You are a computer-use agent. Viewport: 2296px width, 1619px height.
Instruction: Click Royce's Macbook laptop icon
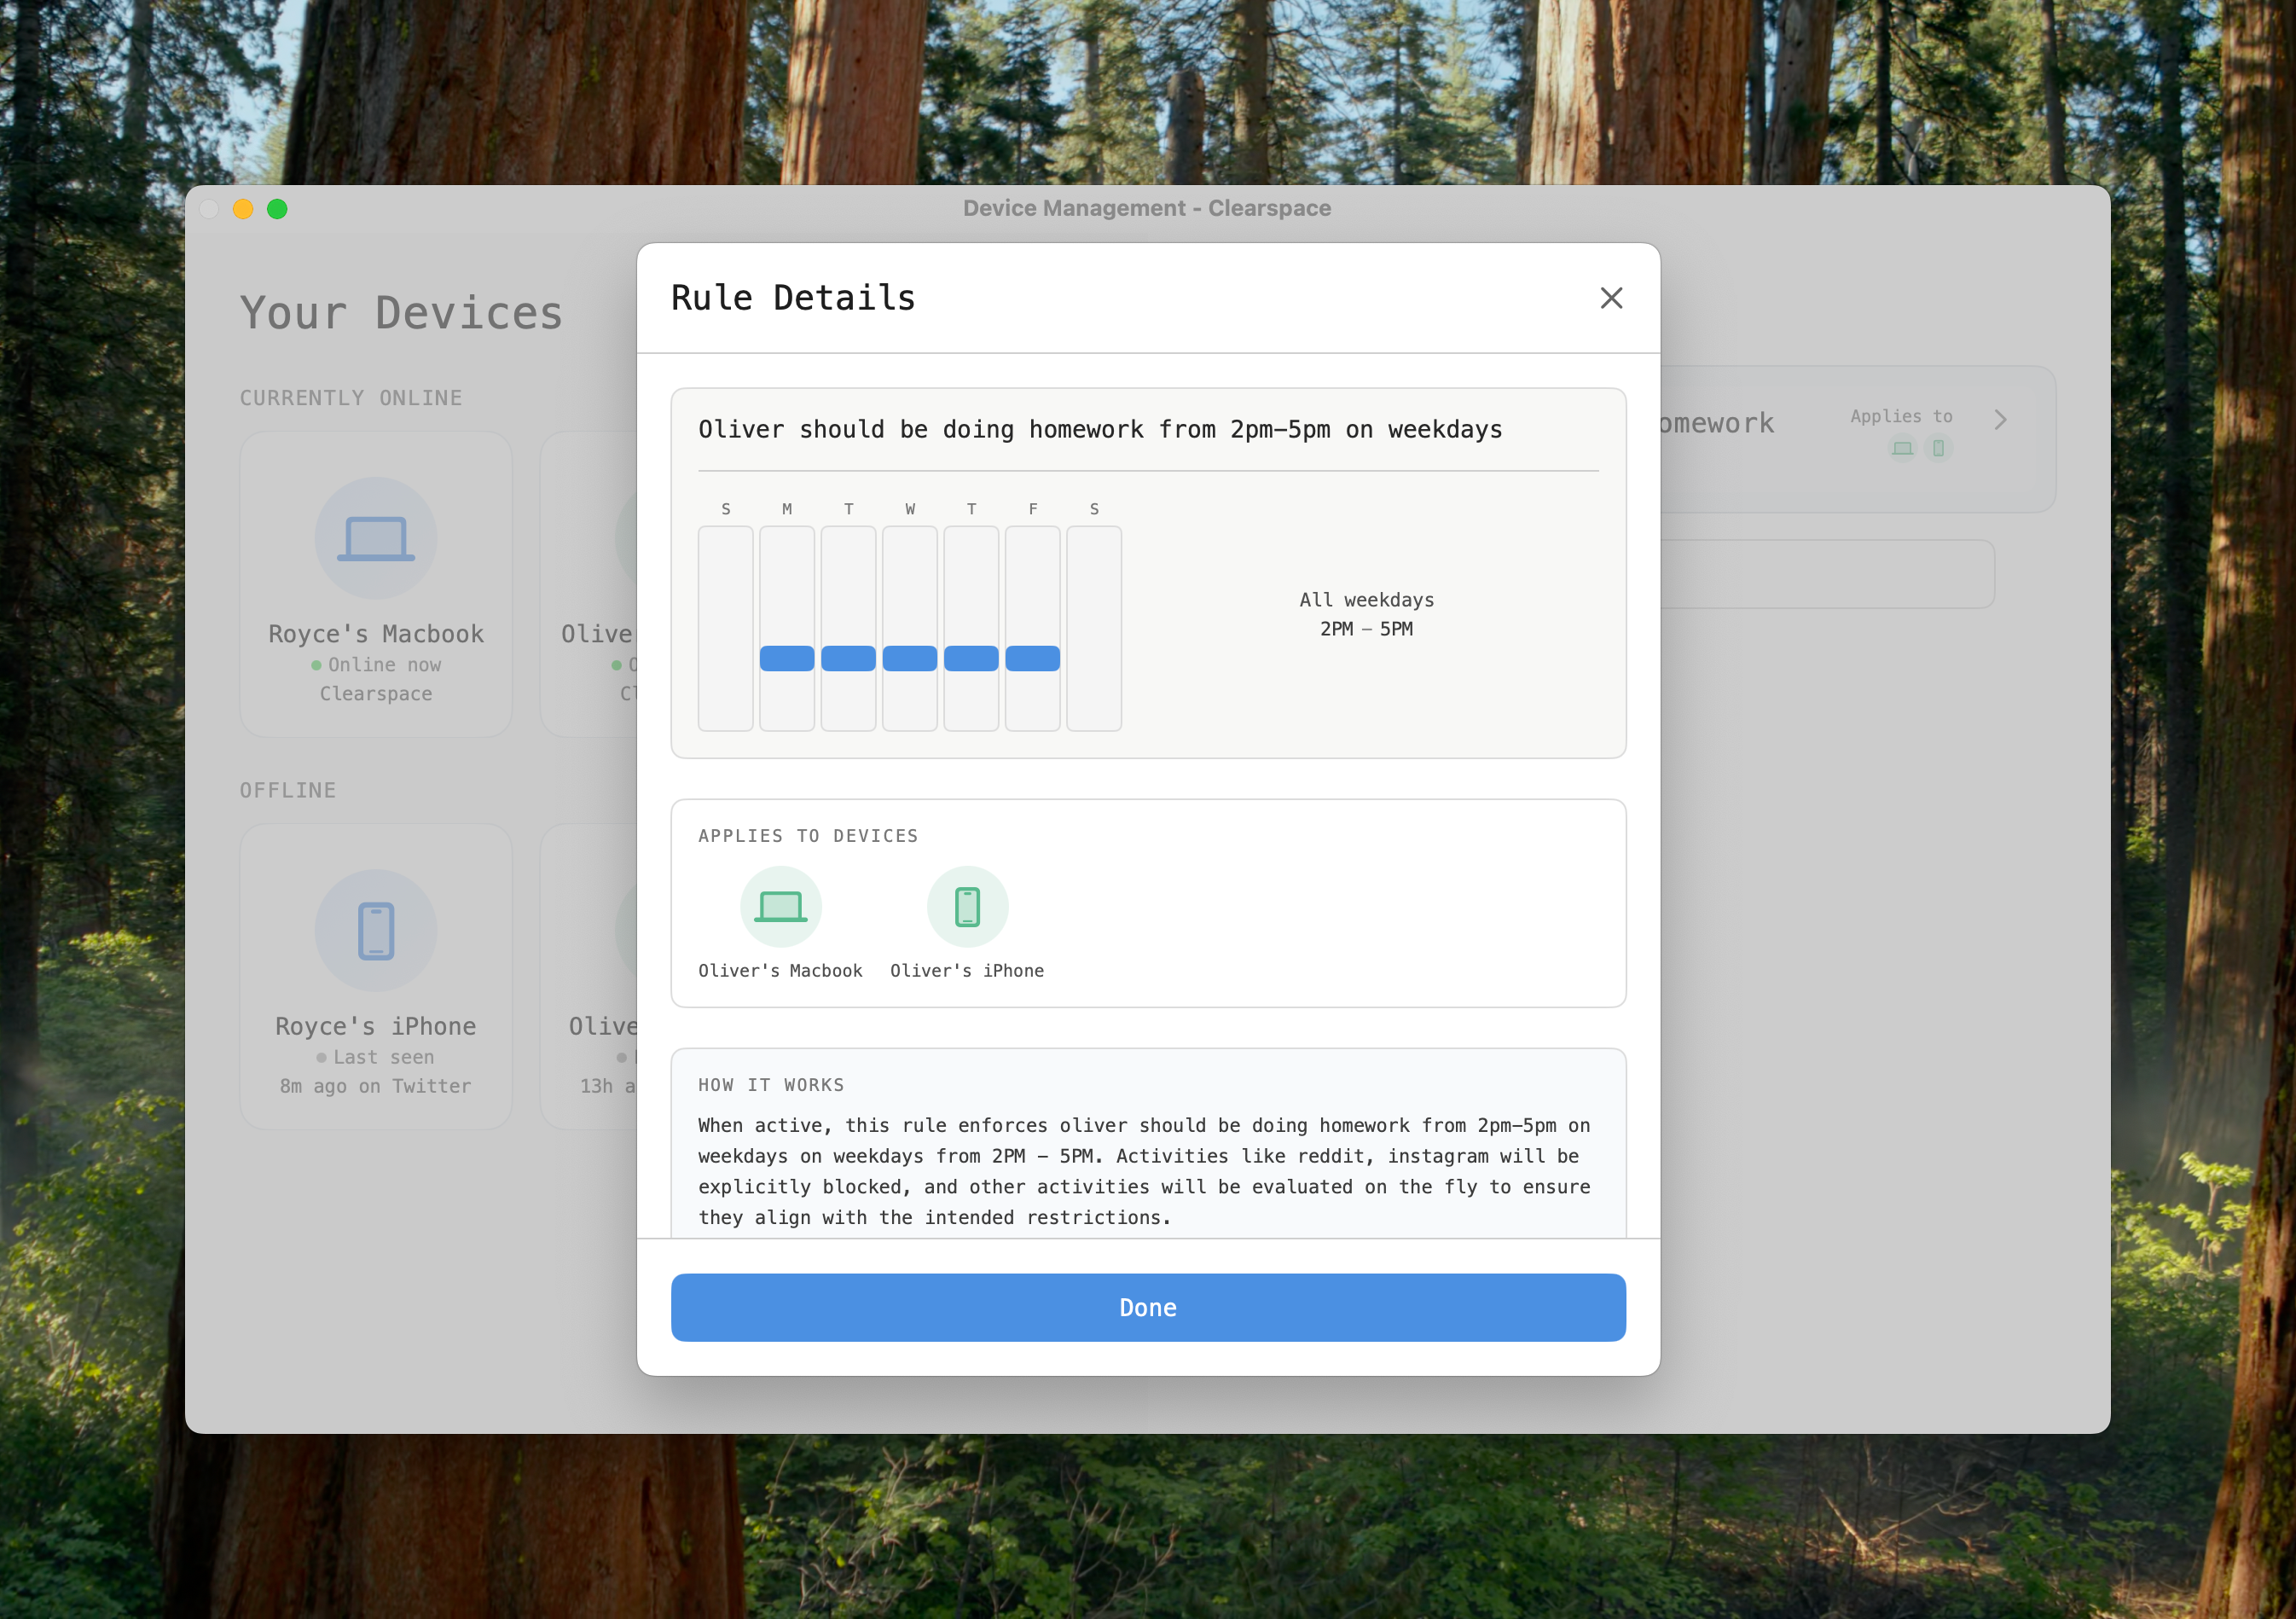(375, 538)
